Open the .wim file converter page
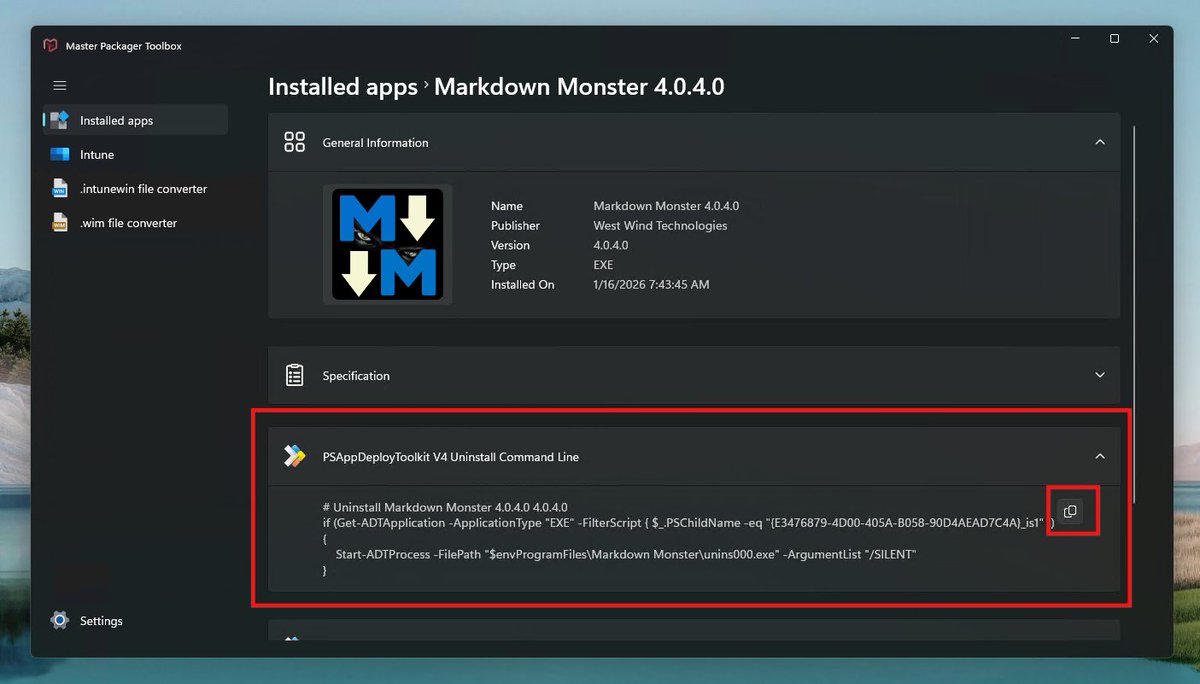 (x=136, y=223)
